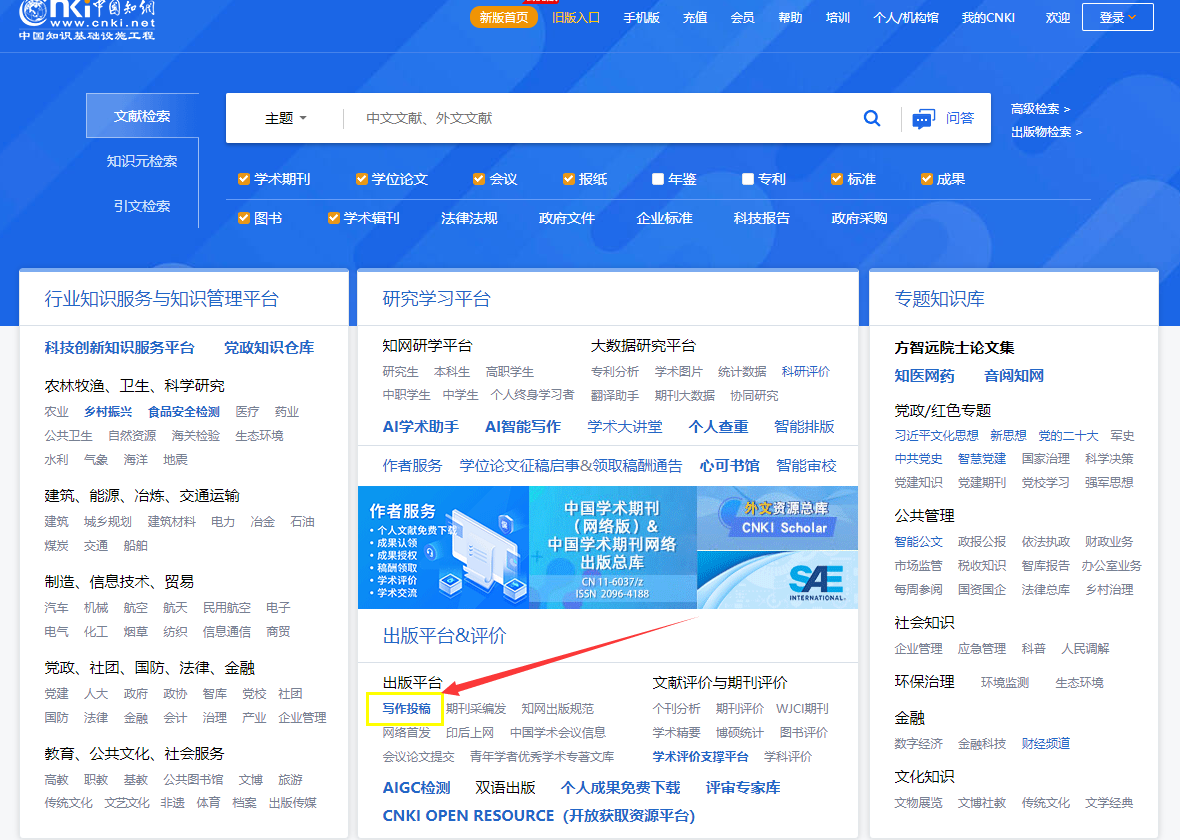The width and height of the screenshot is (1180, 840).
Task: Open the 个人成果免费下载 link
Action: click(621, 787)
